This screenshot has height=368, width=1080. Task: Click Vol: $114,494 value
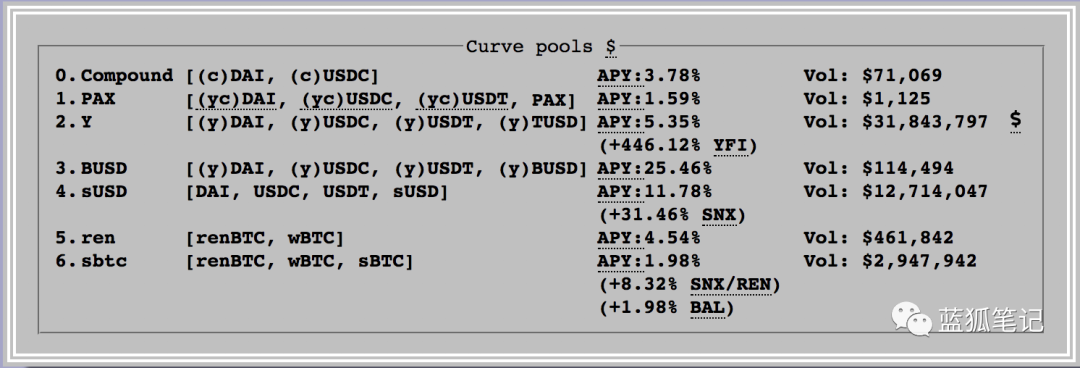click(878, 168)
